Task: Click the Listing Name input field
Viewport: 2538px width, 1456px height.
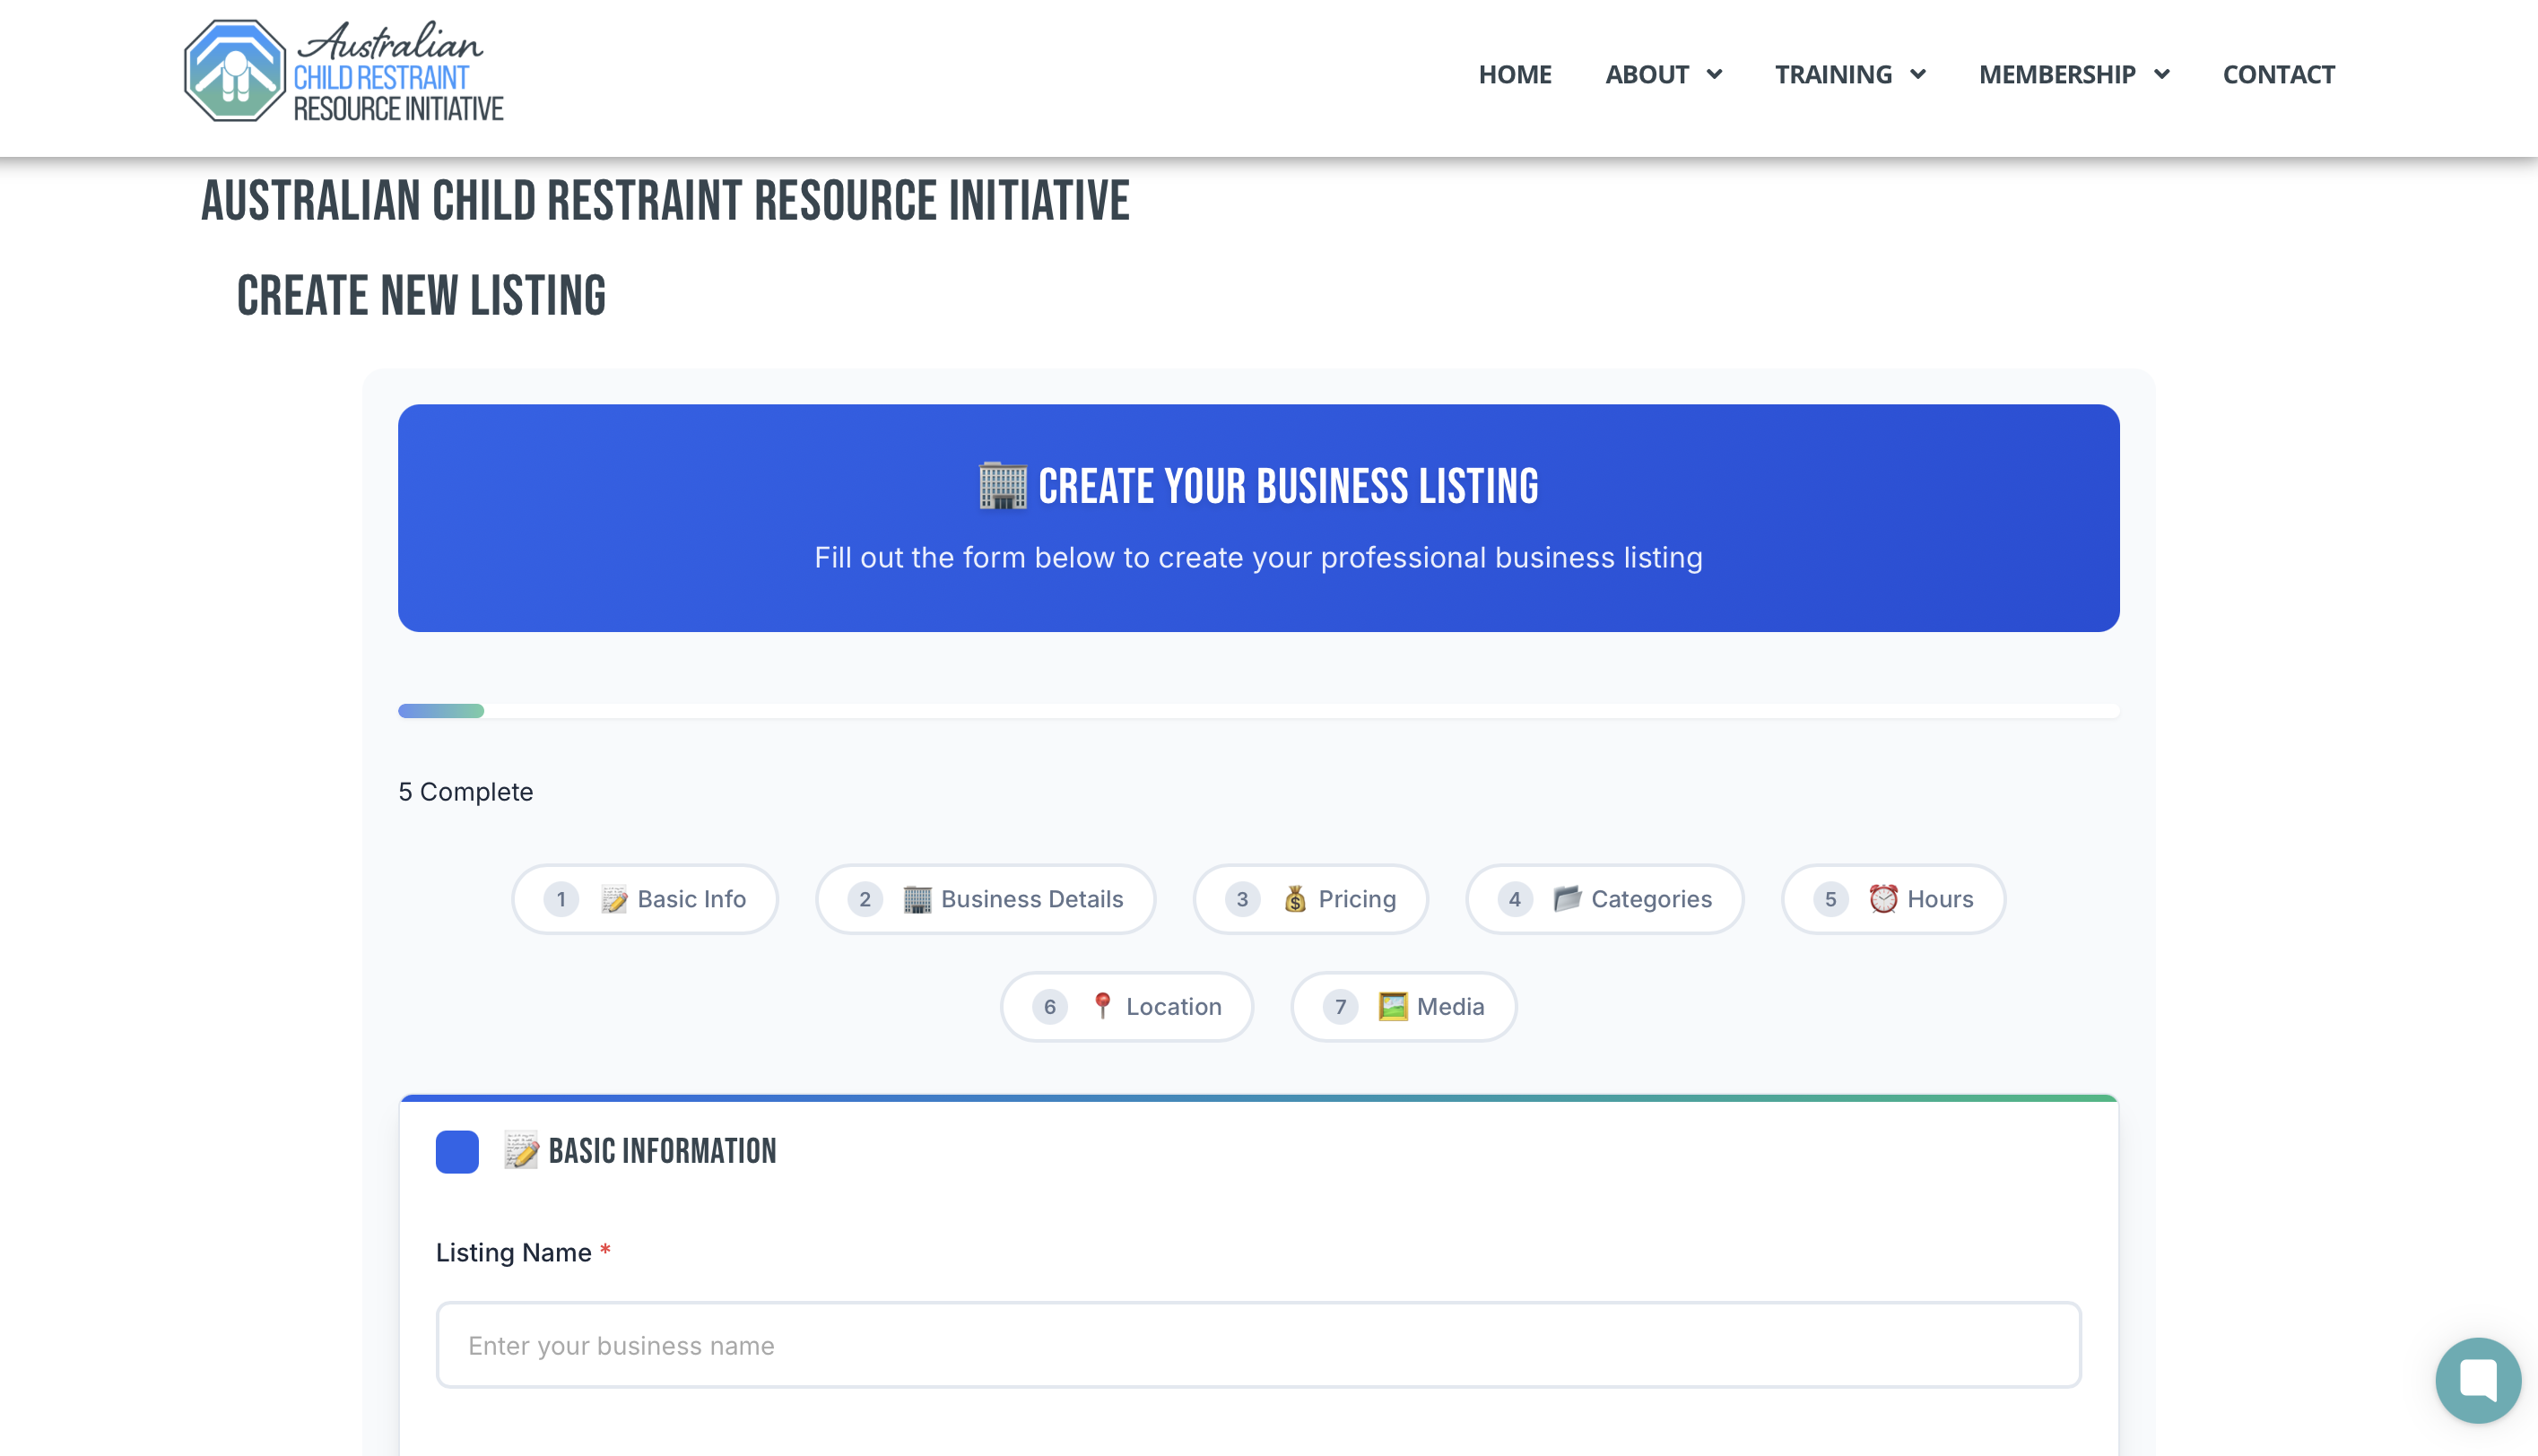Action: 1258,1345
